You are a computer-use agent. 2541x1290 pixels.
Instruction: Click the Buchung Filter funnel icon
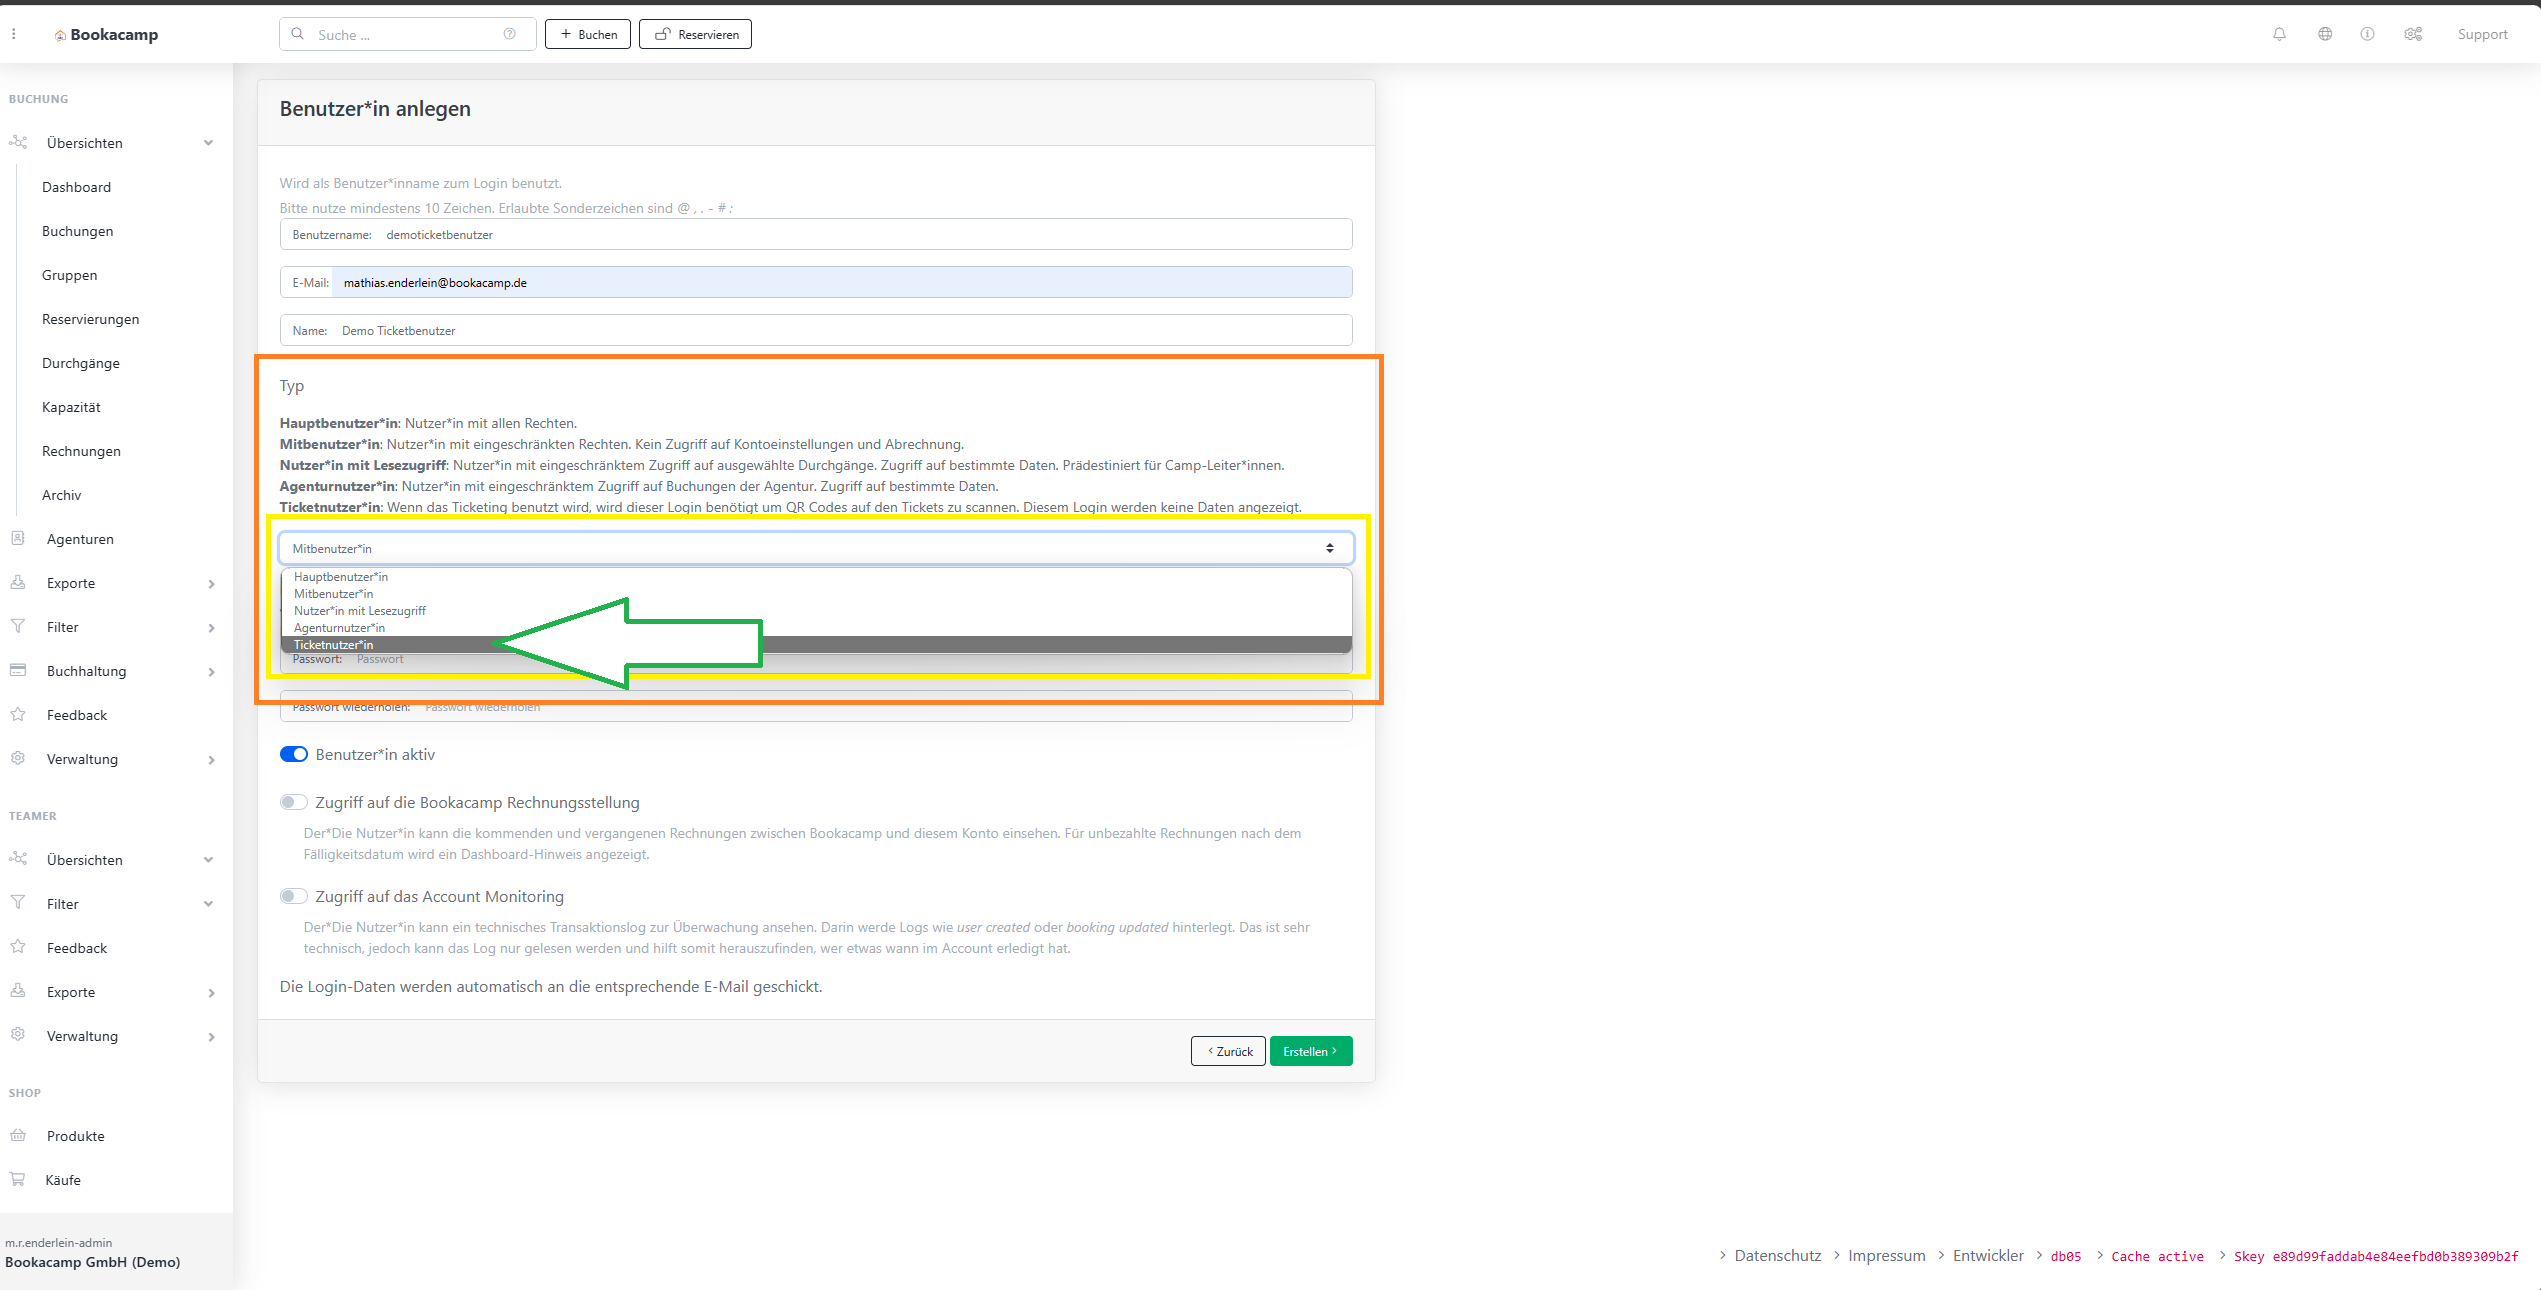pyautogui.click(x=18, y=626)
